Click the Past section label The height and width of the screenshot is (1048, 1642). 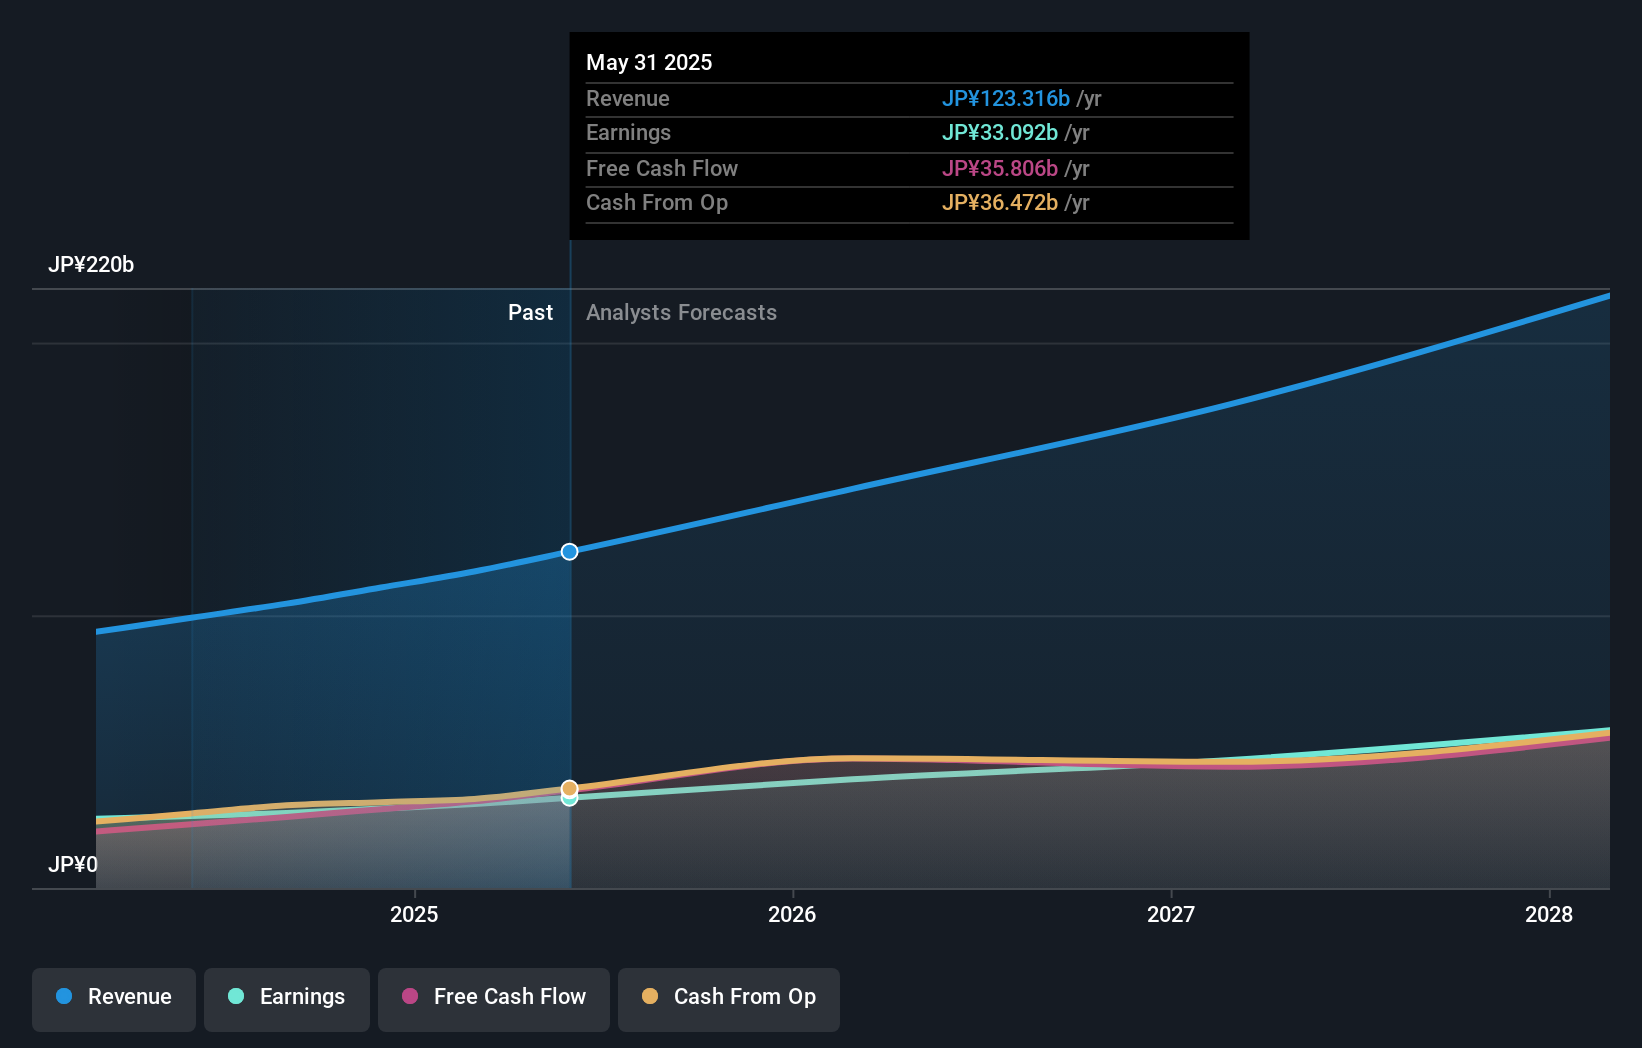click(x=530, y=313)
